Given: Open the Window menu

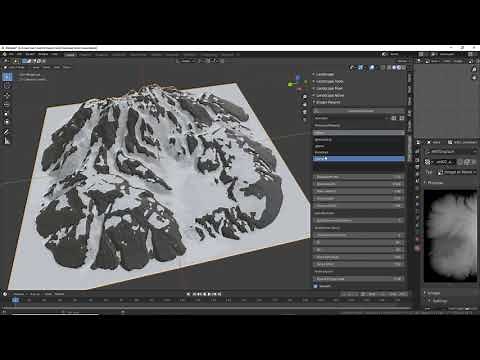Looking at the screenshot, I should pyautogui.click(x=43, y=54).
